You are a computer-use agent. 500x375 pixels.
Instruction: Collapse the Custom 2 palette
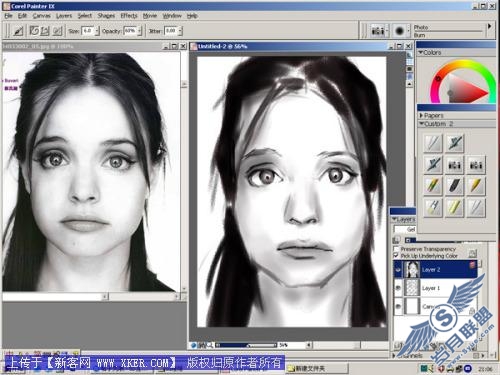[x=421, y=124]
